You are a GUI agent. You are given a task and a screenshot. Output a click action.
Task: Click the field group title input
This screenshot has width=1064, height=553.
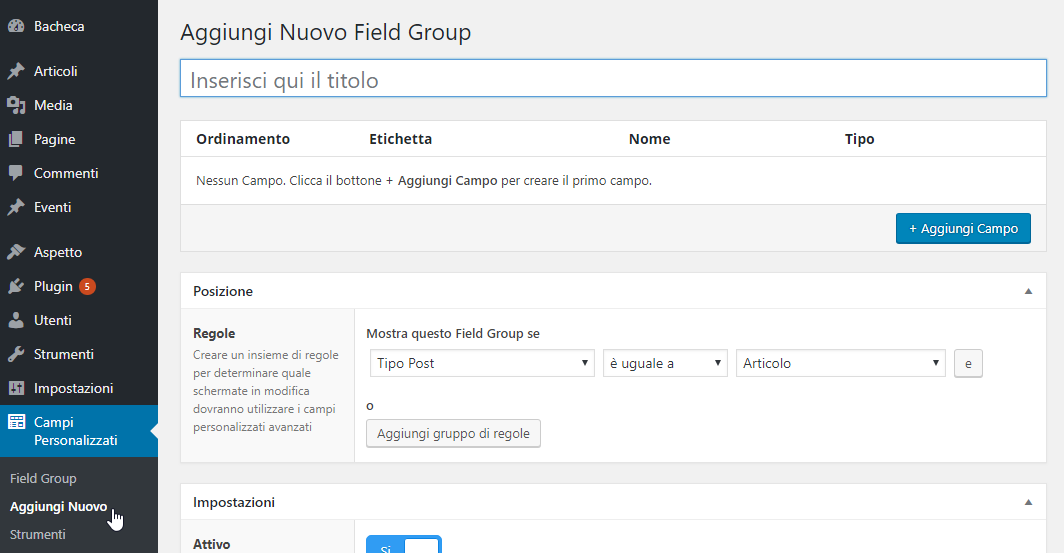pyautogui.click(x=612, y=79)
